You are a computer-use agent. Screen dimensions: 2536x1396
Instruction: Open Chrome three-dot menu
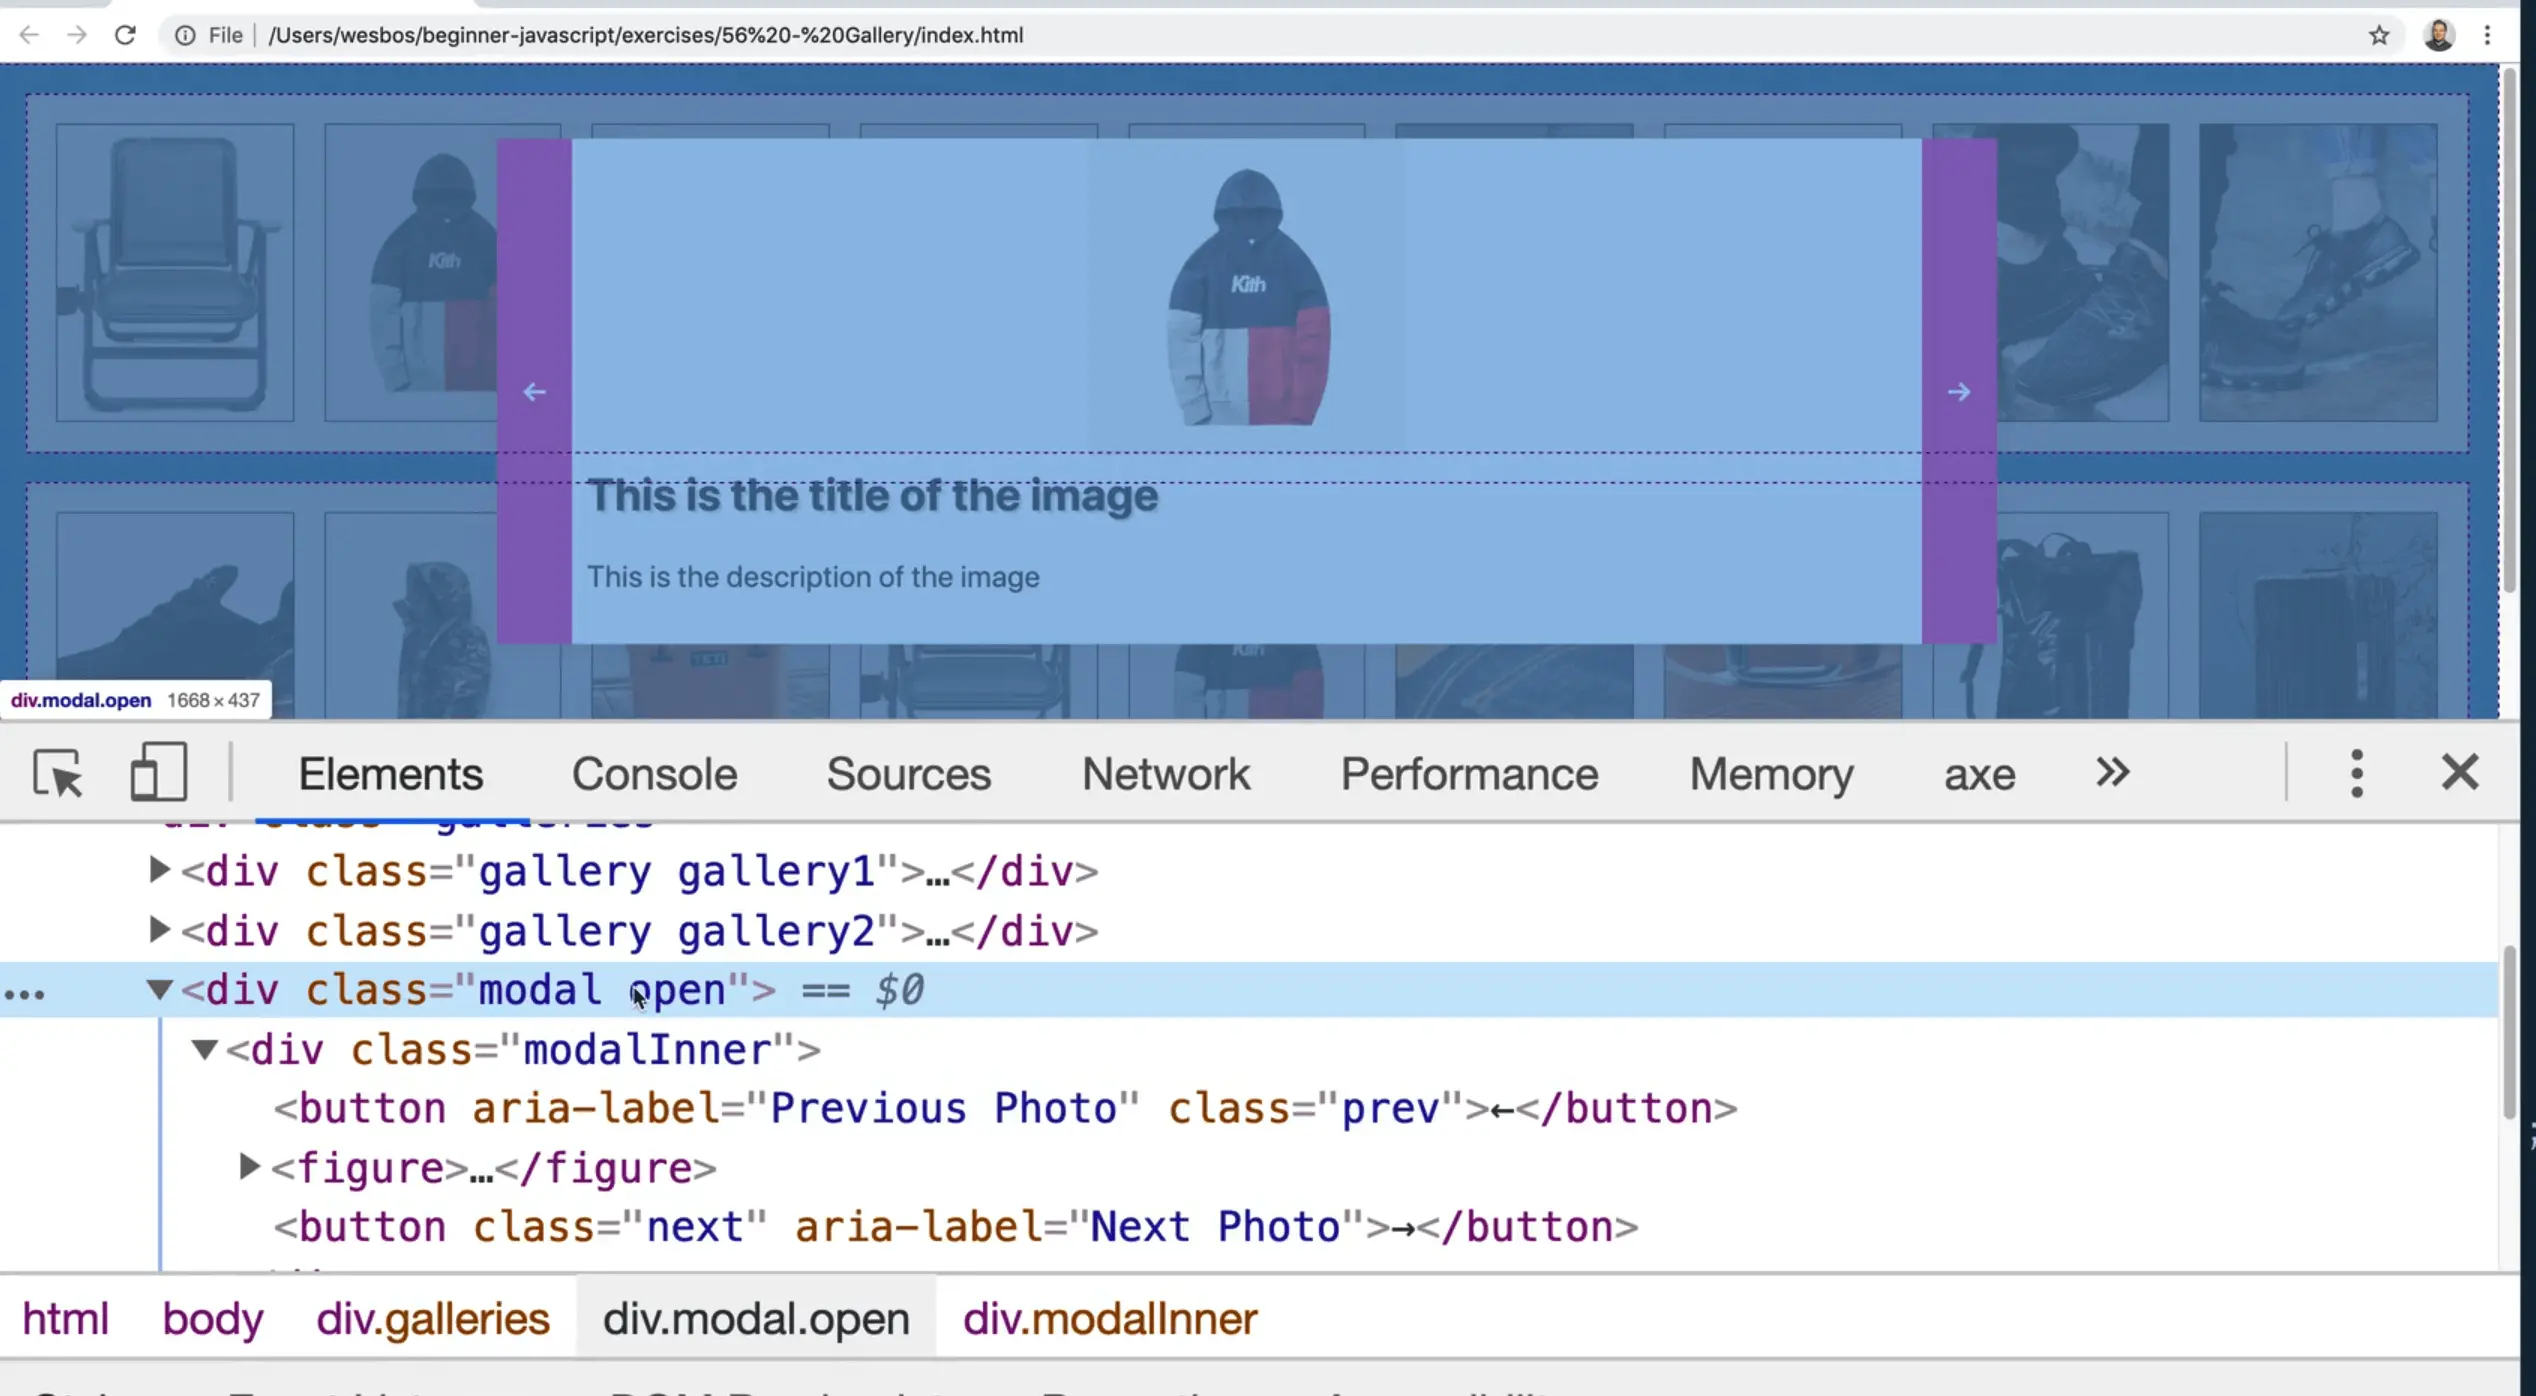tap(2487, 35)
